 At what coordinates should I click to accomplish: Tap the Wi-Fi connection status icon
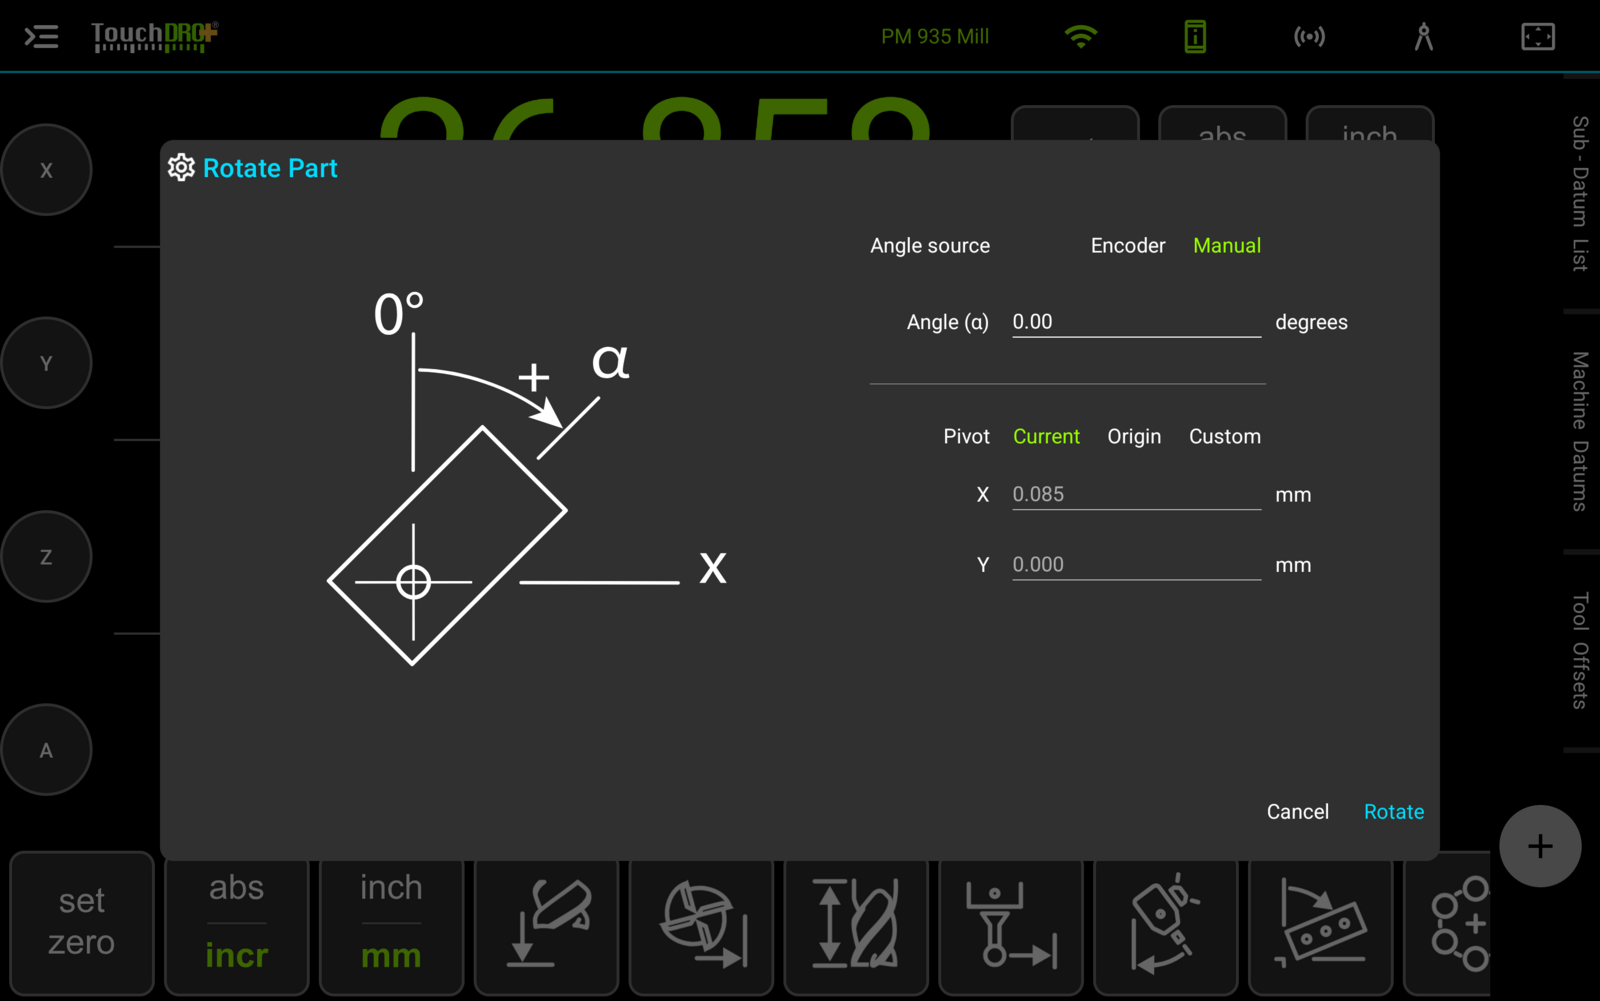pyautogui.click(x=1081, y=37)
